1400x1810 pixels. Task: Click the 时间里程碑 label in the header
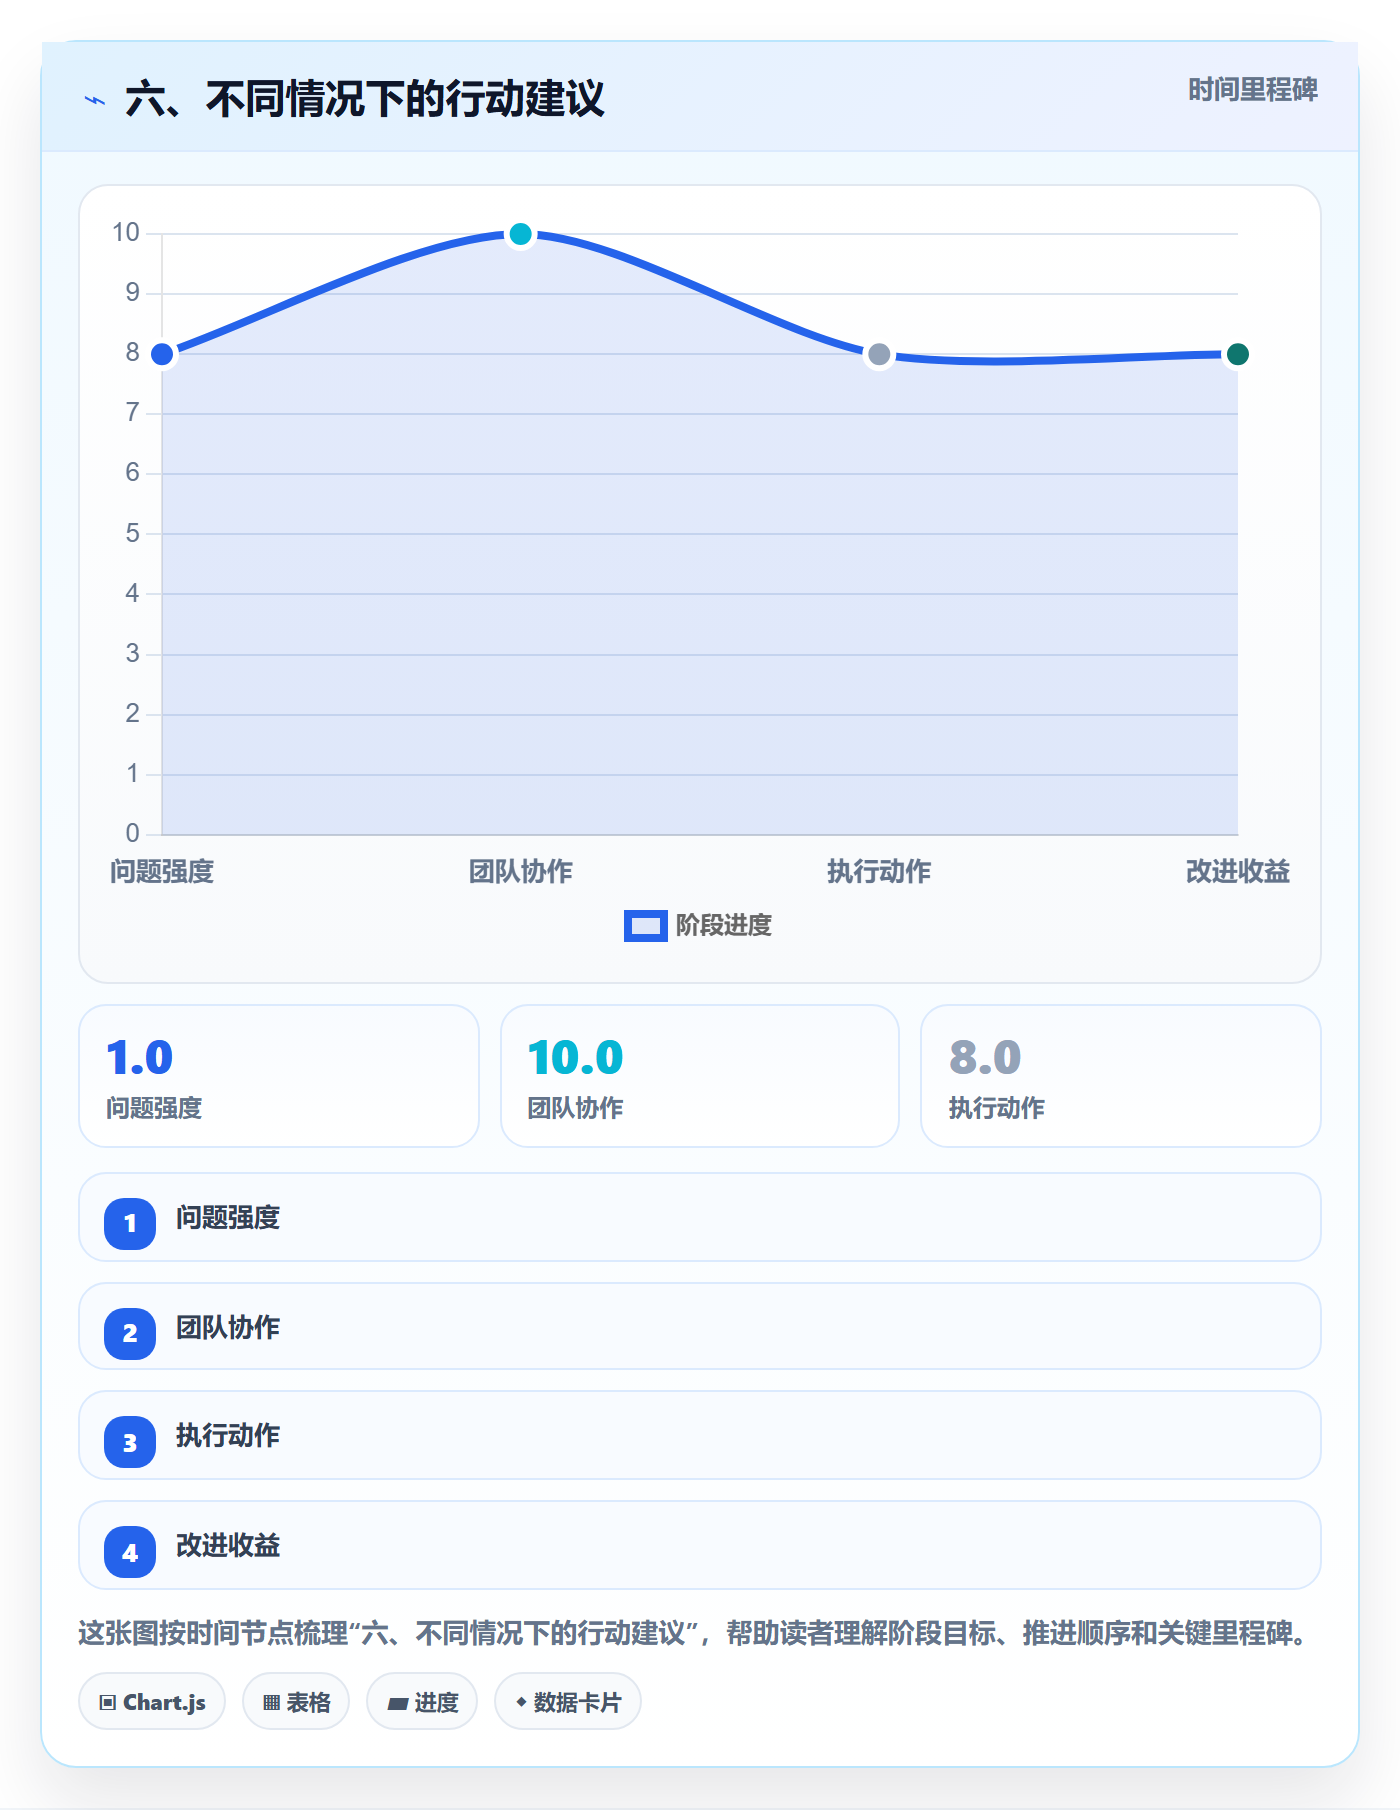(1252, 90)
